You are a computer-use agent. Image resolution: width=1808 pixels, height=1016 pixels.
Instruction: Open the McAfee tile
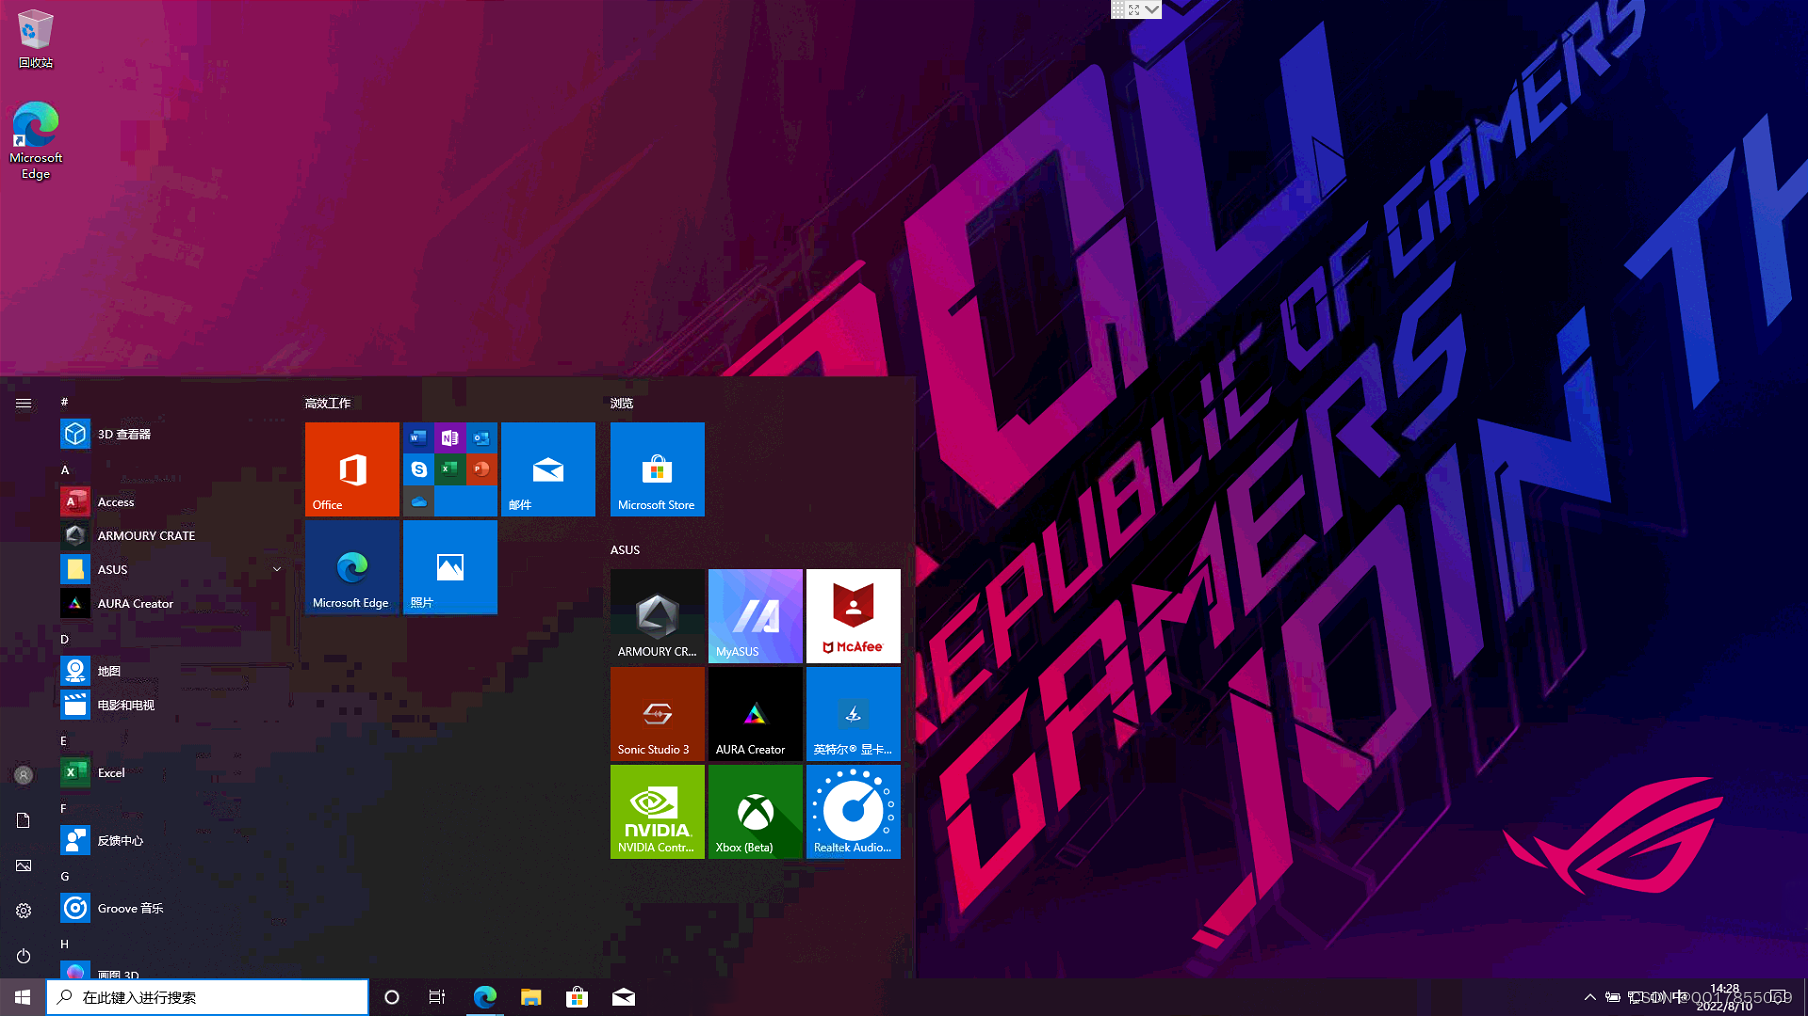pyautogui.click(x=853, y=616)
